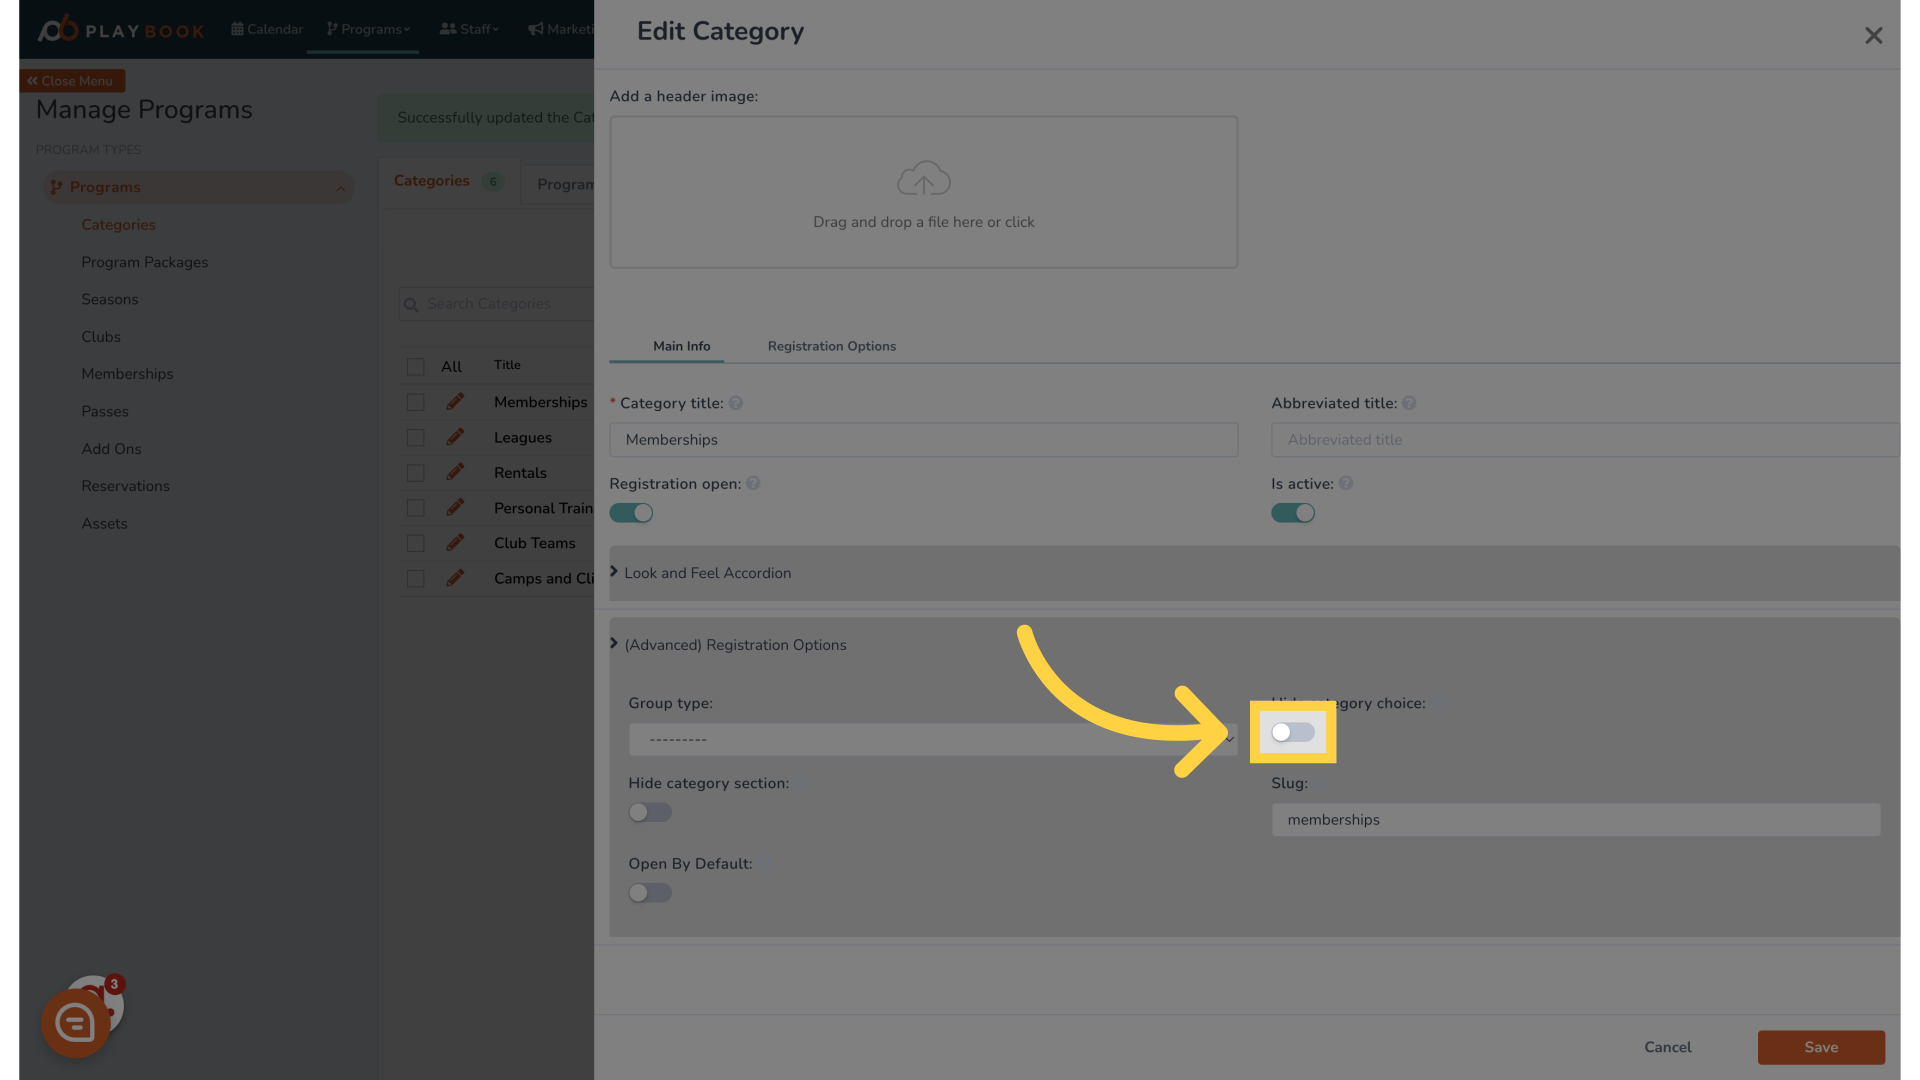The width and height of the screenshot is (1920, 1080).
Task: Click the Playbook logo
Action: click(x=121, y=29)
